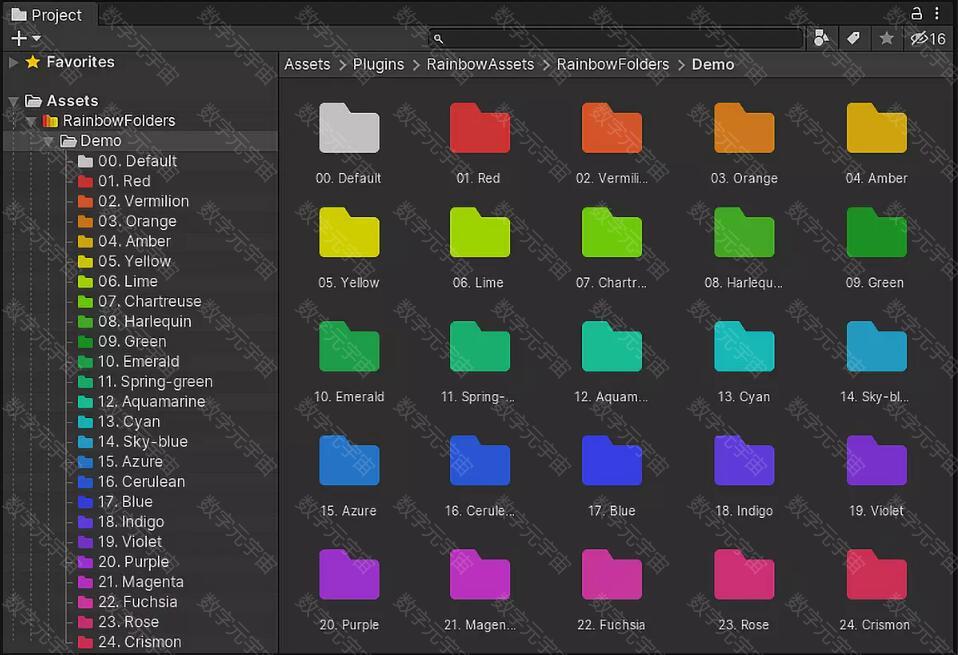The width and height of the screenshot is (958, 655).
Task: Navigate to Plugins in breadcrumb
Action: coord(378,64)
